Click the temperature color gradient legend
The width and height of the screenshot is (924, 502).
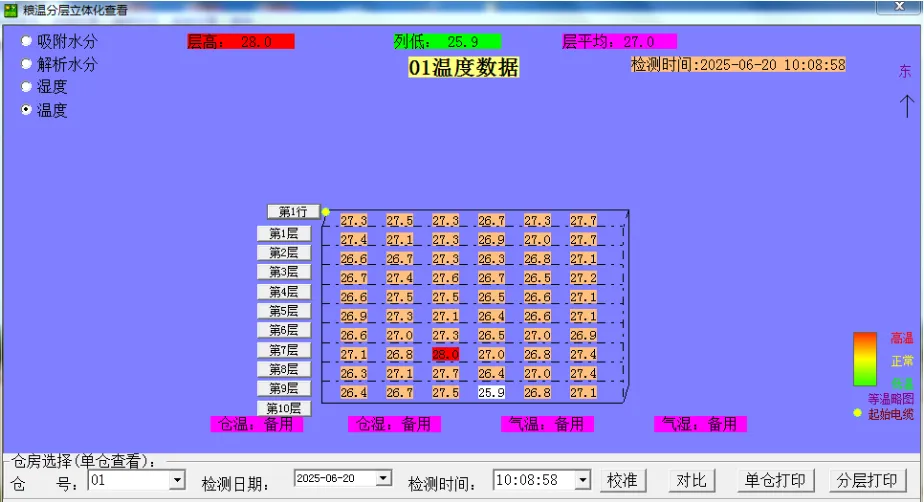pyautogui.click(x=864, y=359)
